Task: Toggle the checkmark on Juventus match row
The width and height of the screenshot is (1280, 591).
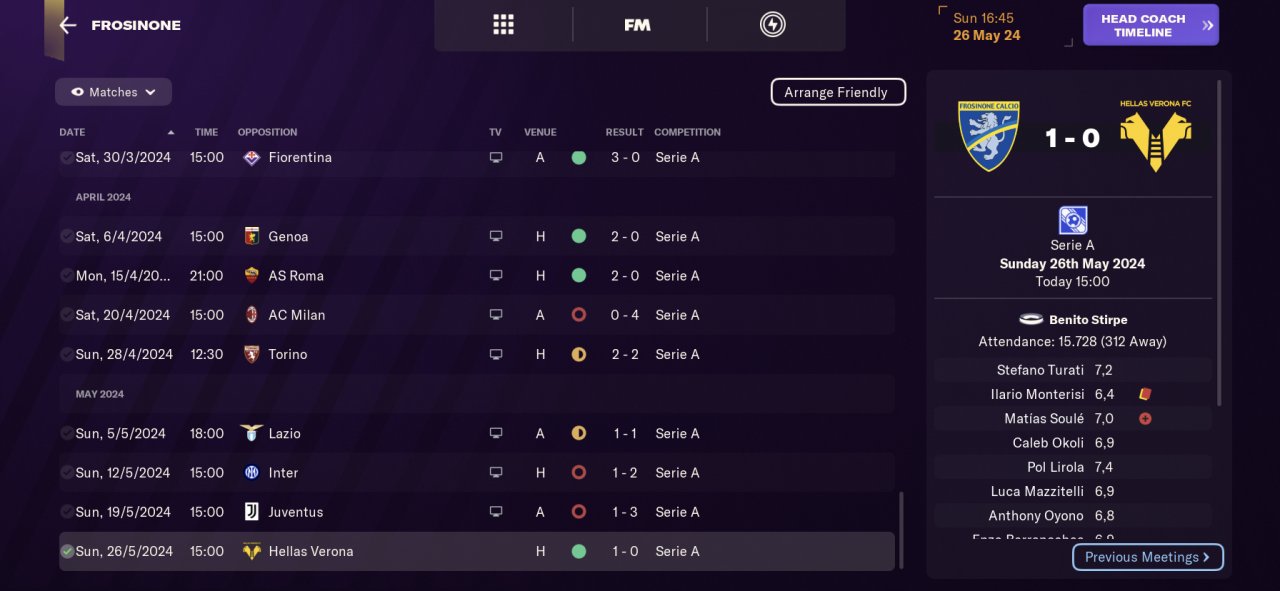Action: coord(67,512)
